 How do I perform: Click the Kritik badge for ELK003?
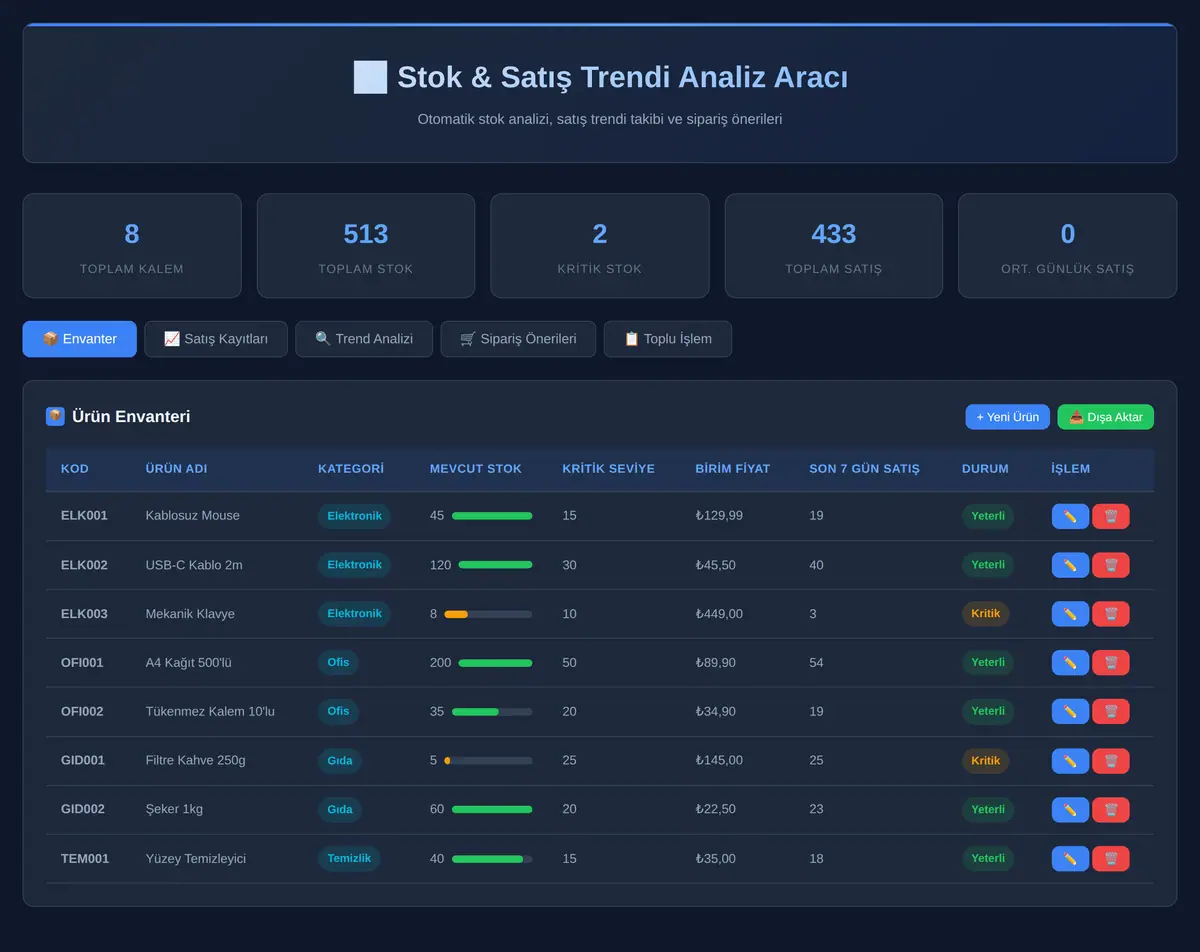tap(986, 614)
